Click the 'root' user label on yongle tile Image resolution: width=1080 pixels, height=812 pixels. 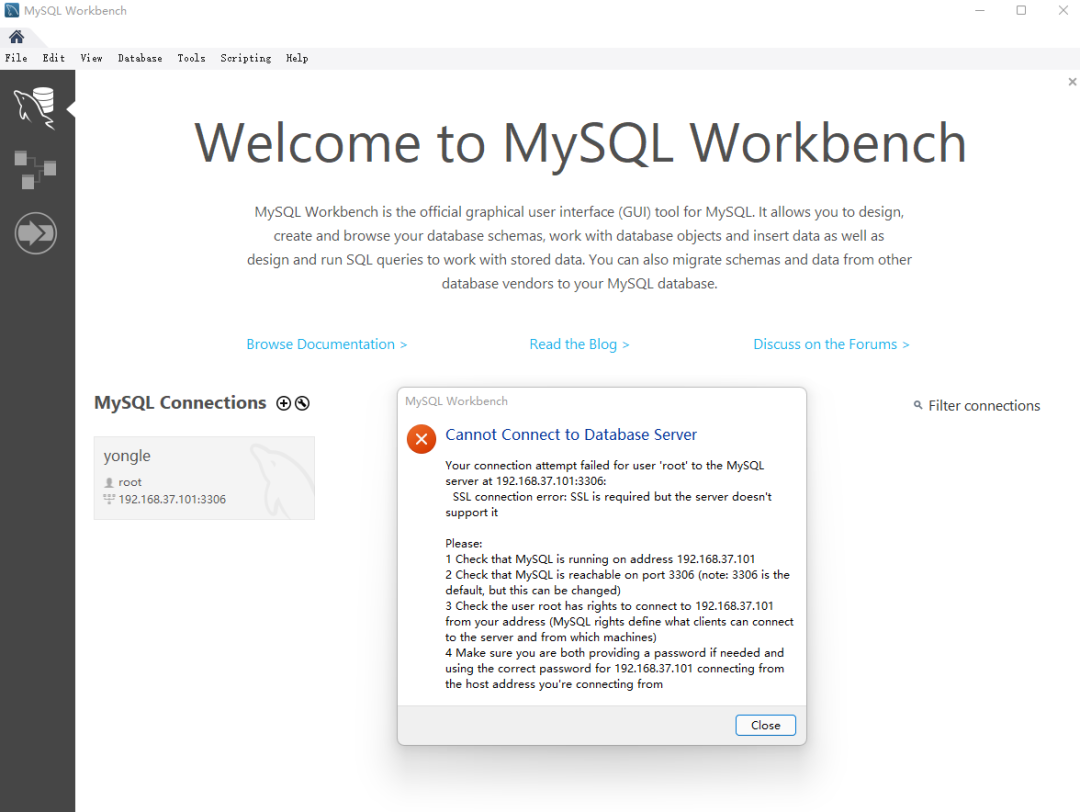[129, 482]
